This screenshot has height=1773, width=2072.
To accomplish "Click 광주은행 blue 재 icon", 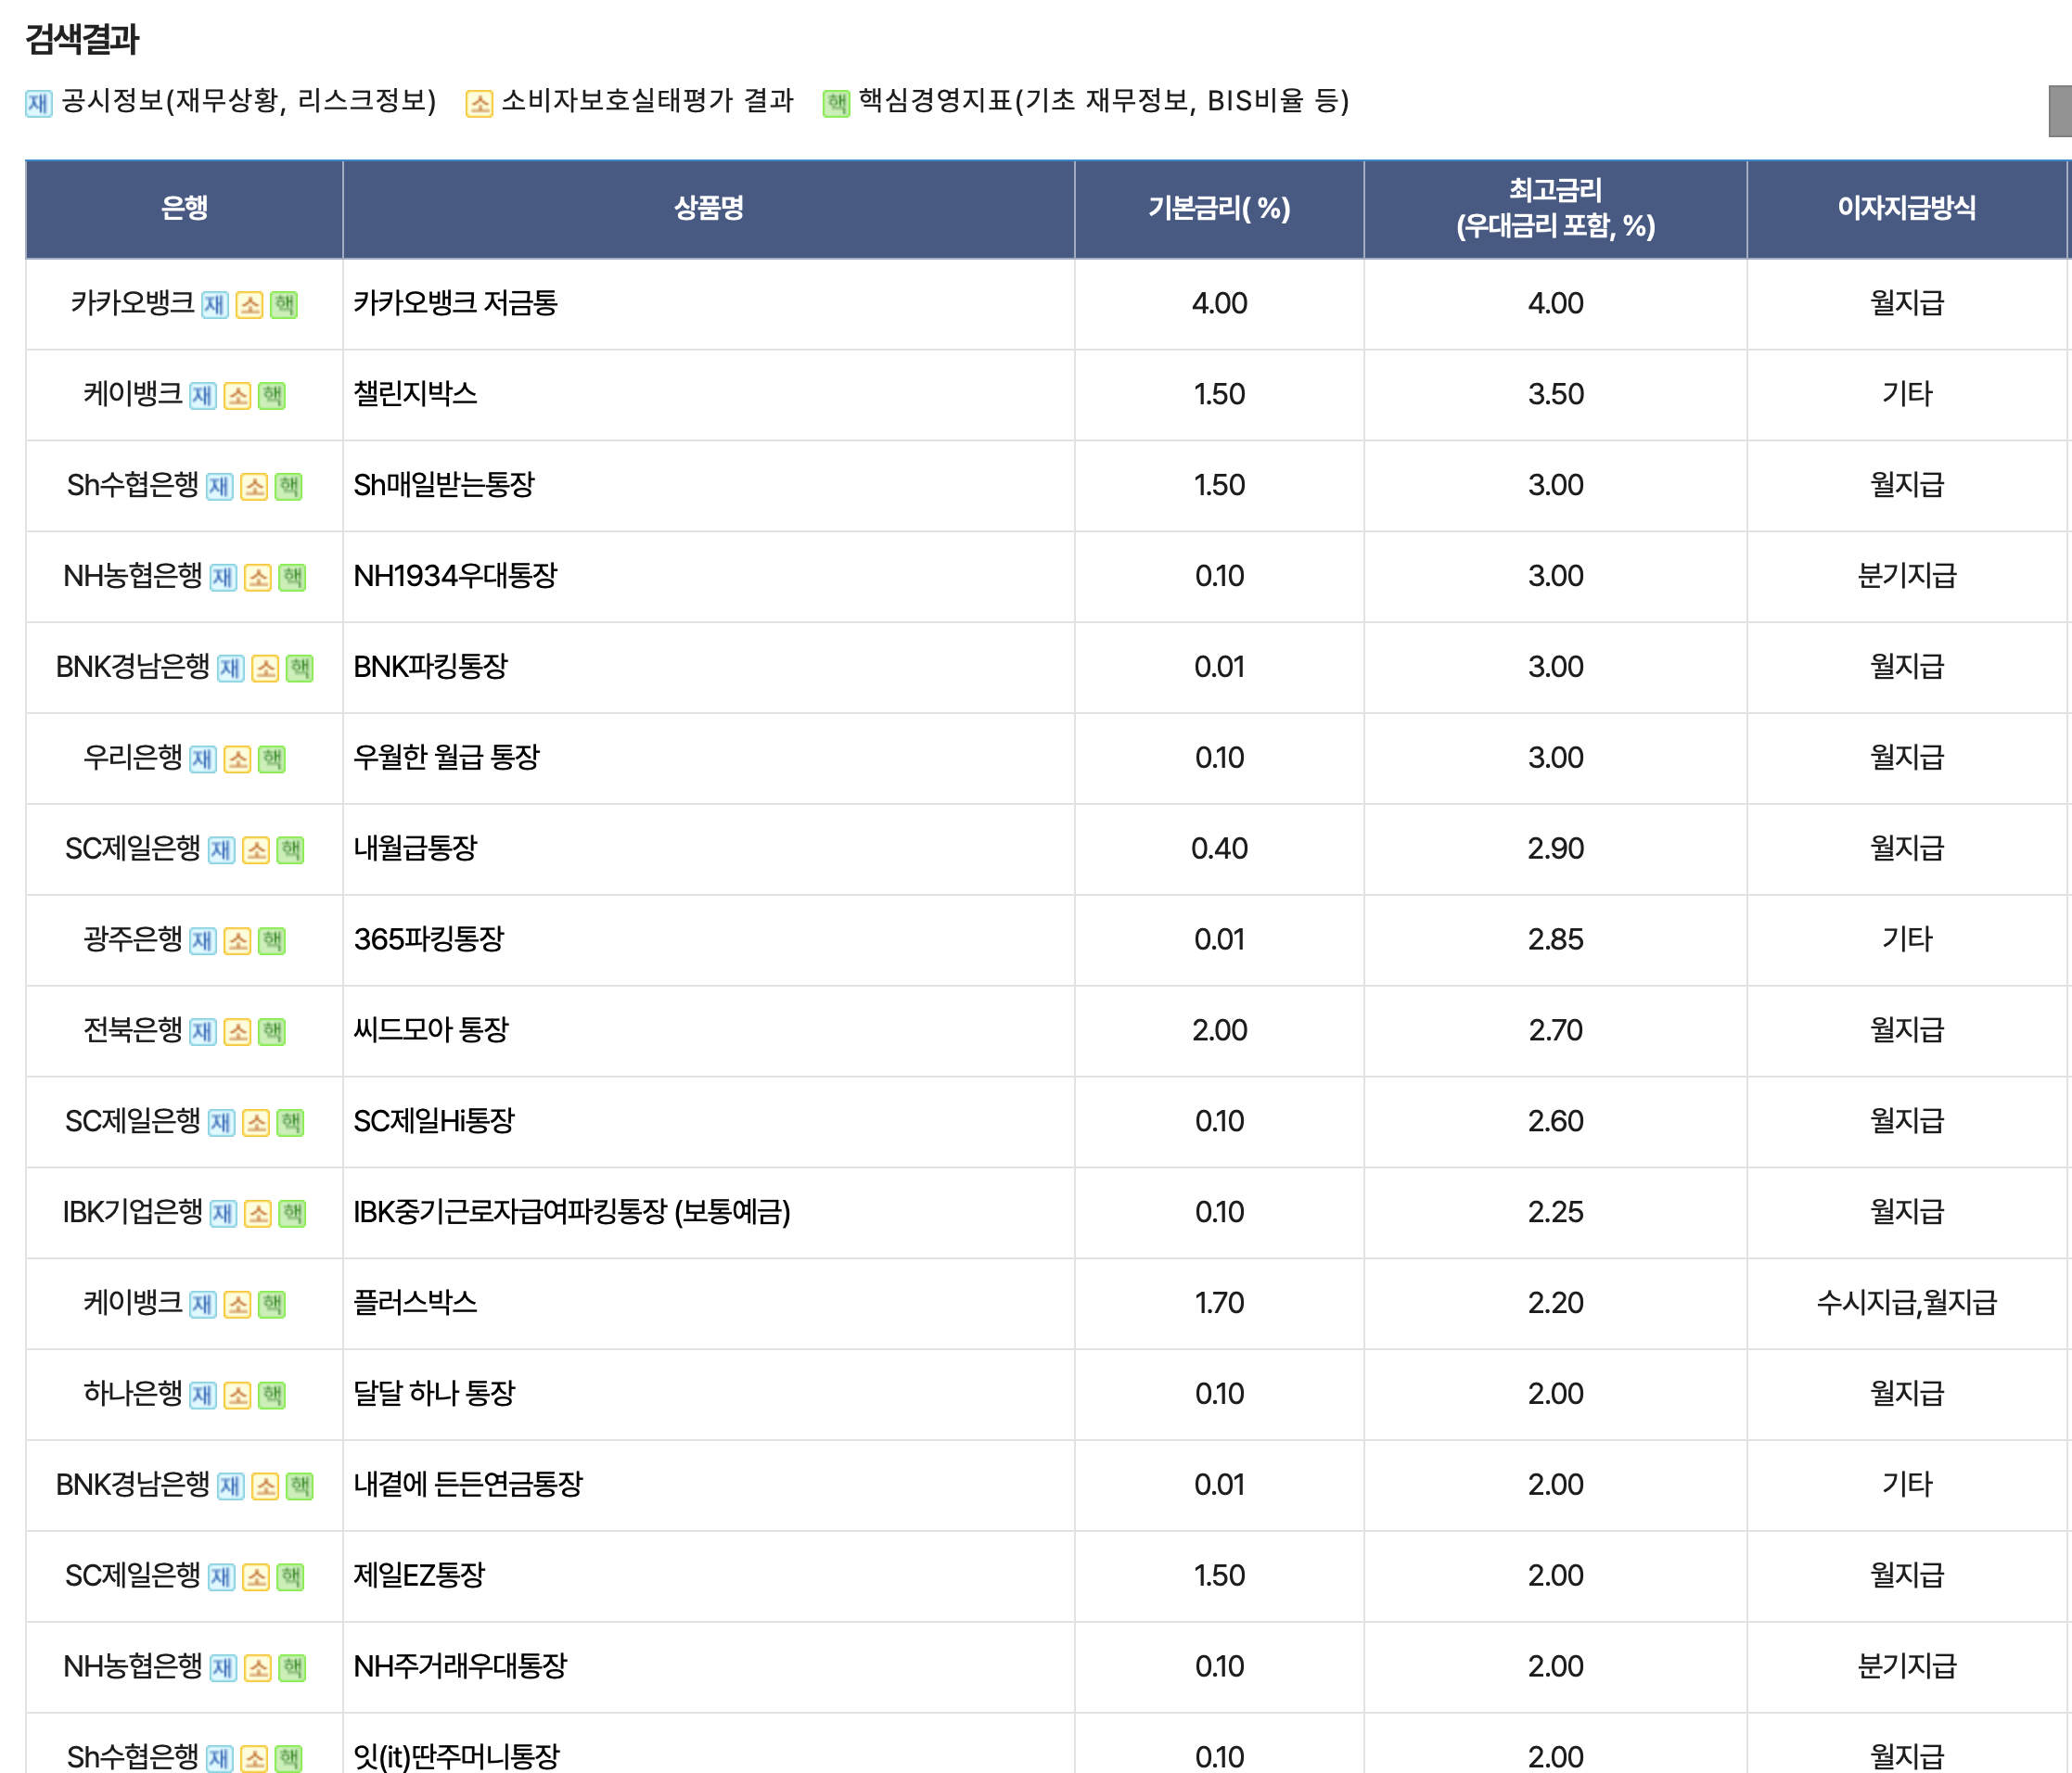I will click(203, 941).
